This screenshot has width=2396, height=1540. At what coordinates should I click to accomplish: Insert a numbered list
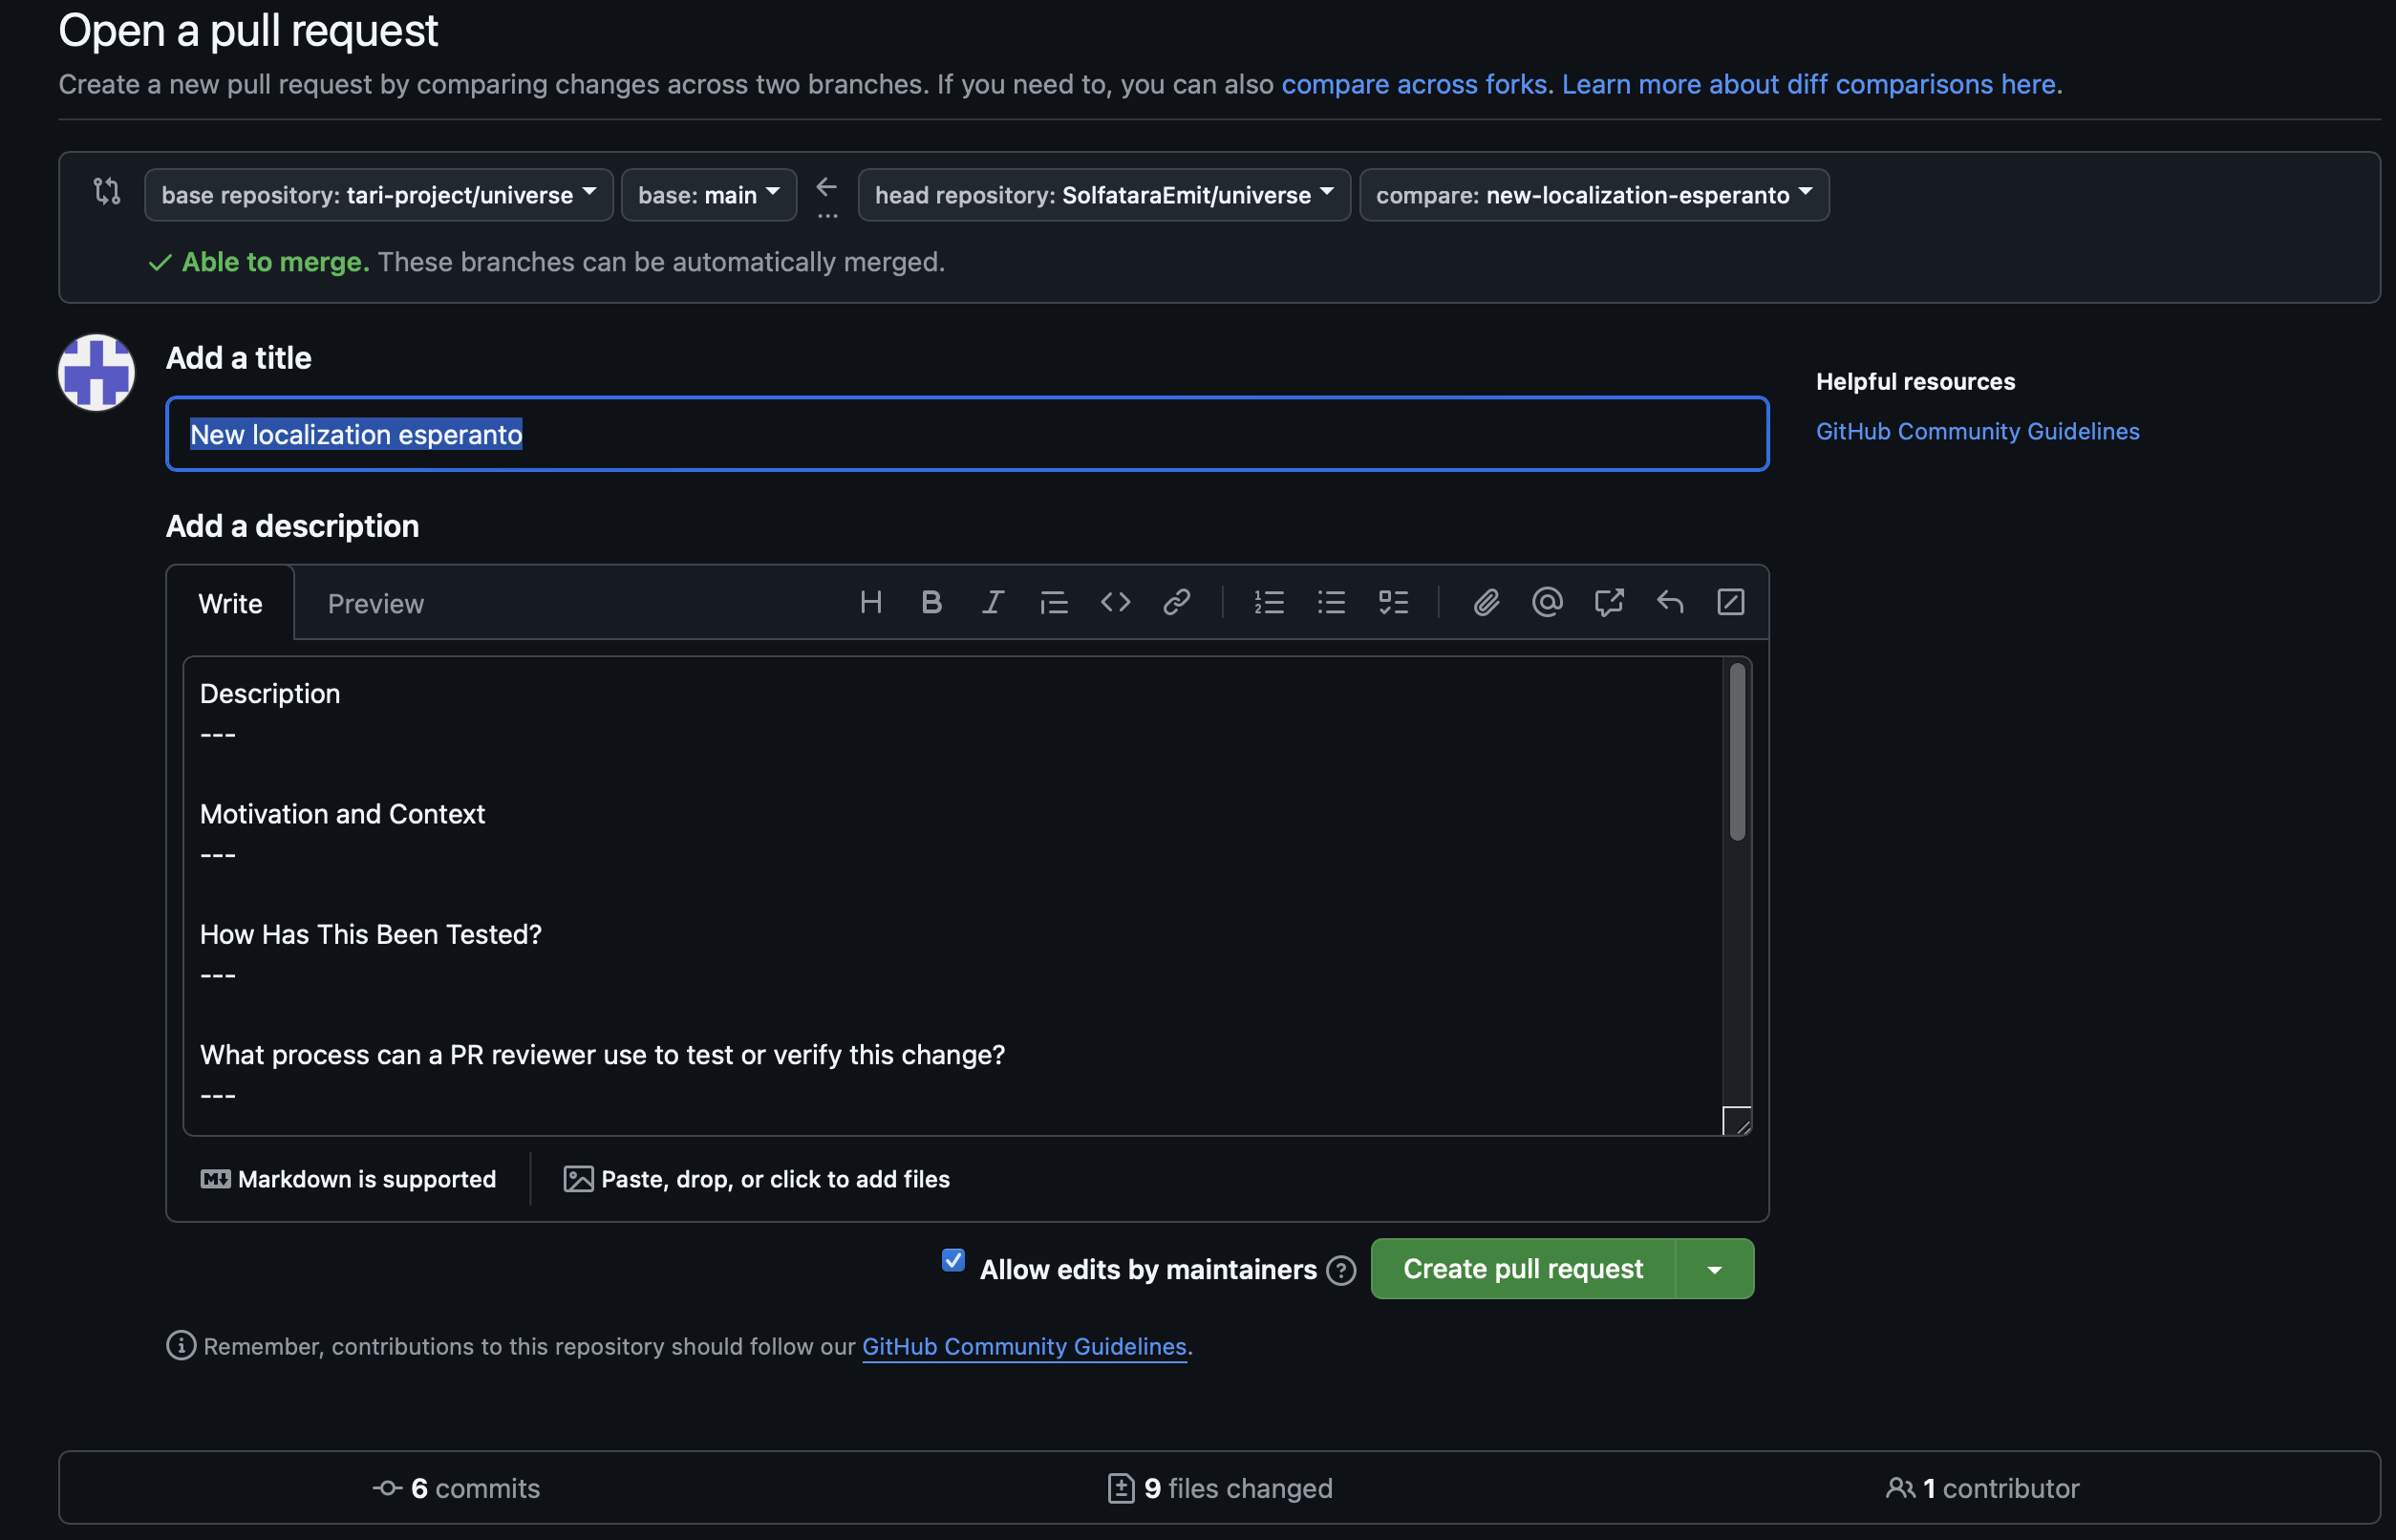pyautogui.click(x=1269, y=603)
